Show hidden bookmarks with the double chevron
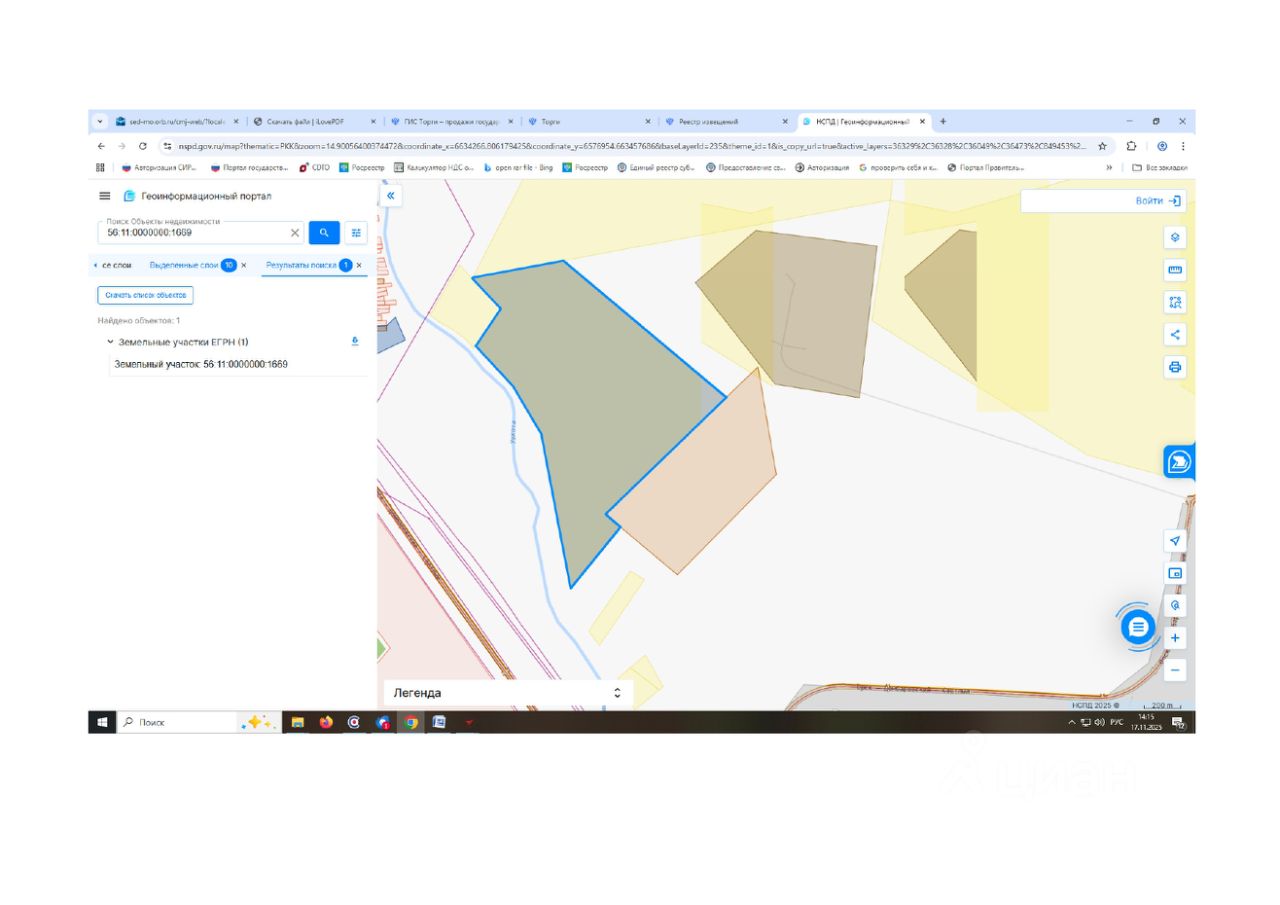The image size is (1280, 905). (1109, 167)
